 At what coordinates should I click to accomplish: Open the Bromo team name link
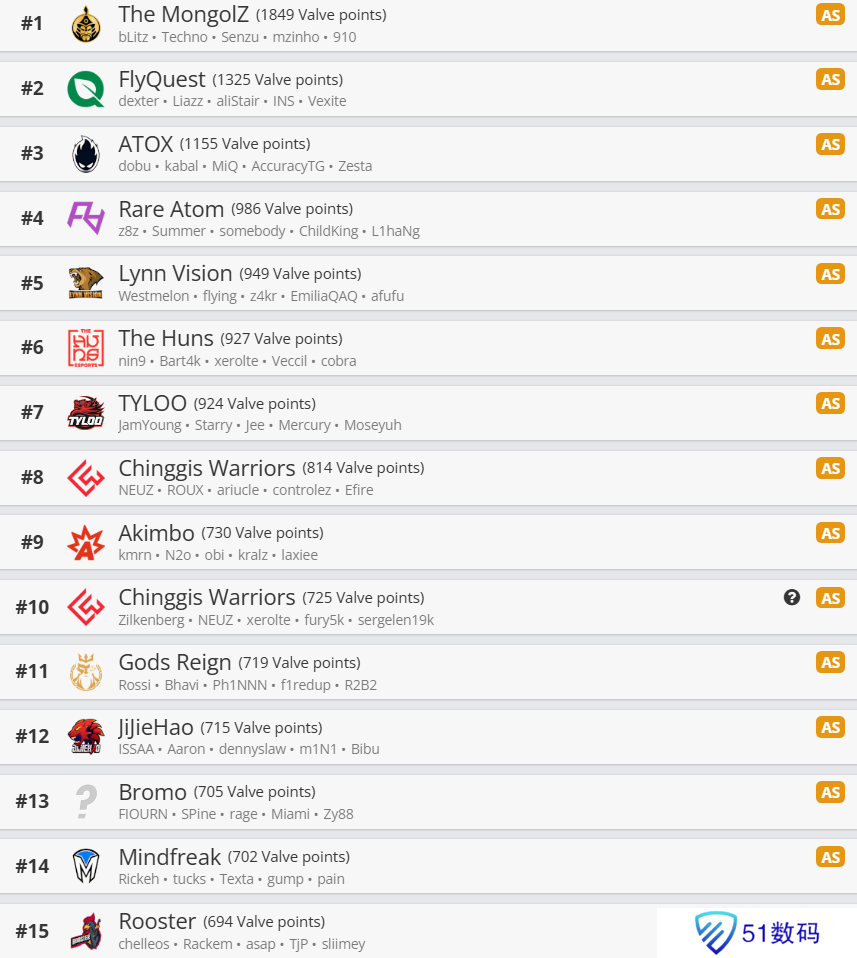point(153,792)
